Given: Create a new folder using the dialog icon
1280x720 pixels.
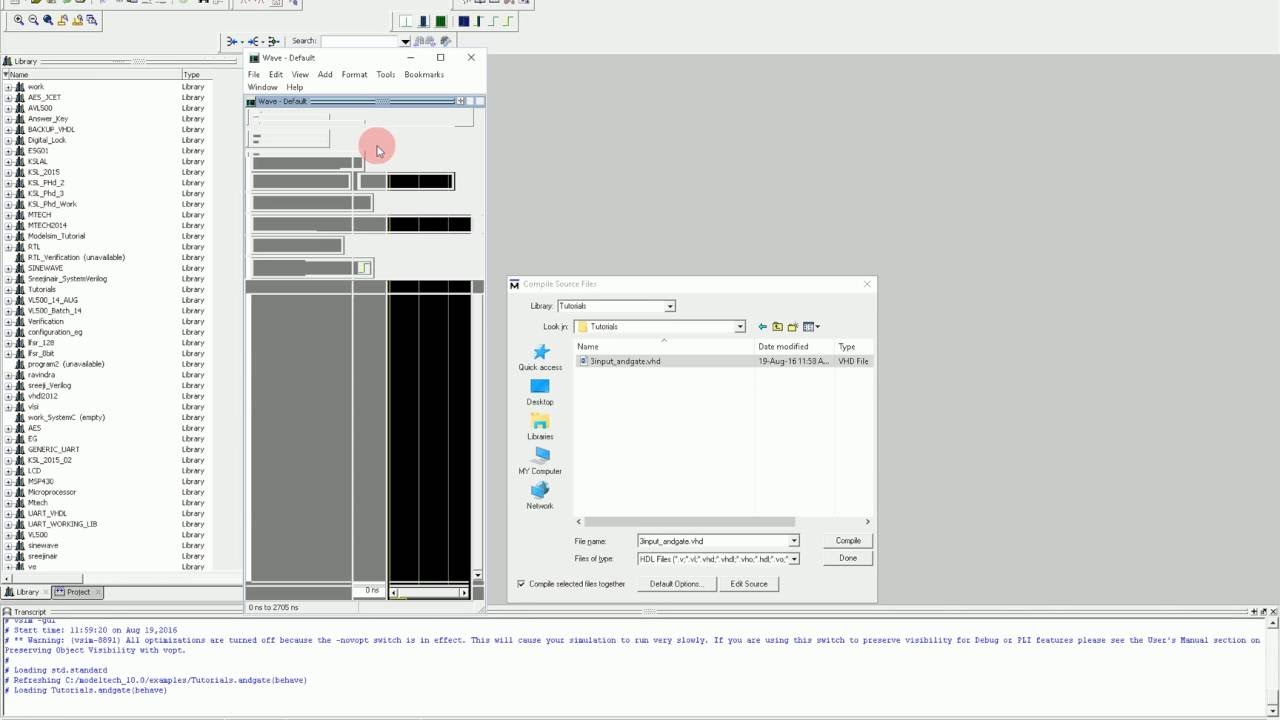Looking at the screenshot, I should click(792, 327).
